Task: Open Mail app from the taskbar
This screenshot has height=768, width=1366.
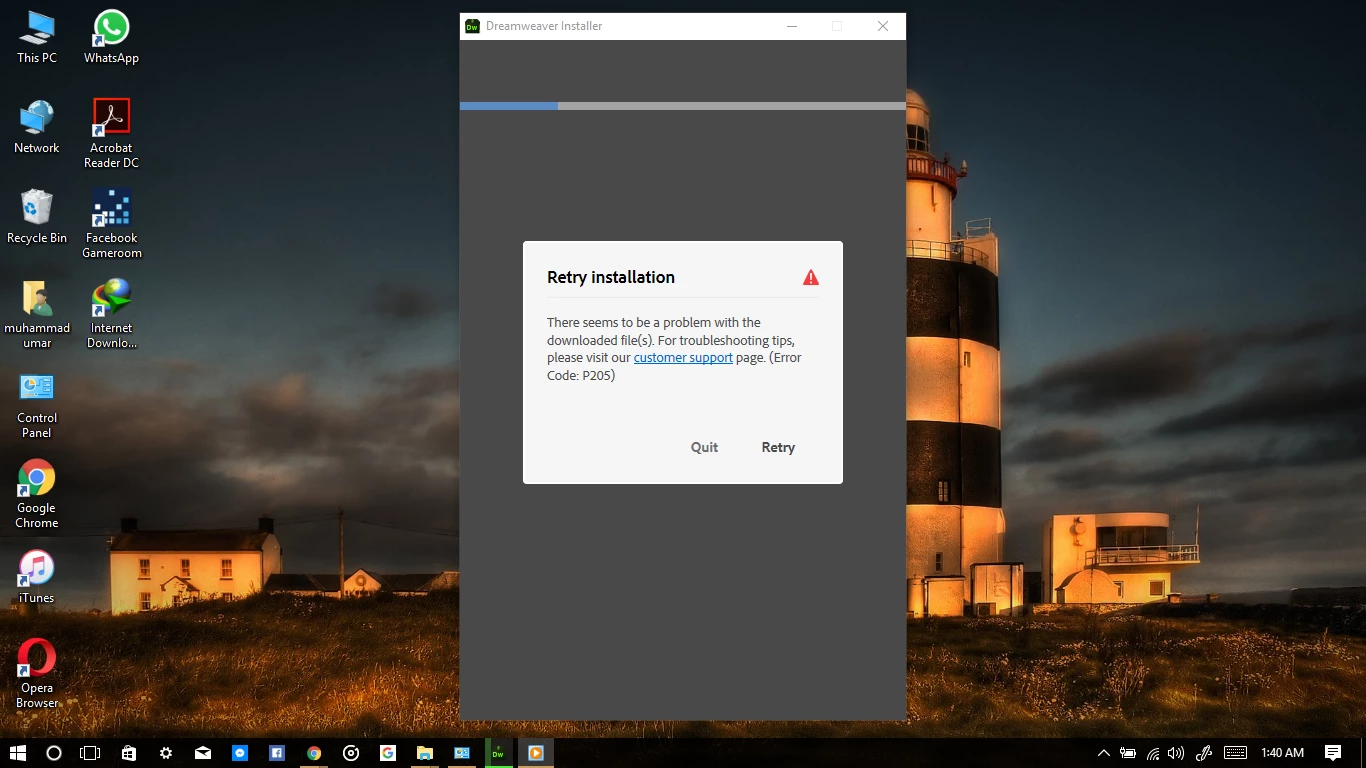Action: tap(203, 753)
